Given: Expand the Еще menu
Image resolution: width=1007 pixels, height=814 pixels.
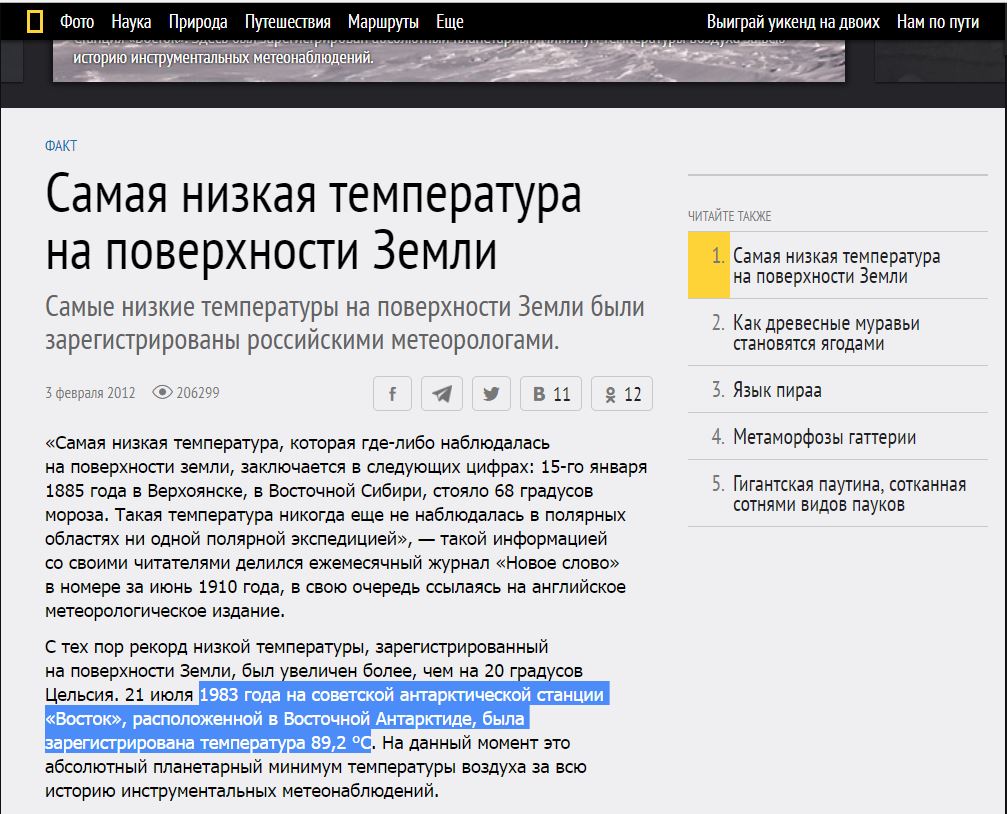Looking at the screenshot, I should pos(450,22).
